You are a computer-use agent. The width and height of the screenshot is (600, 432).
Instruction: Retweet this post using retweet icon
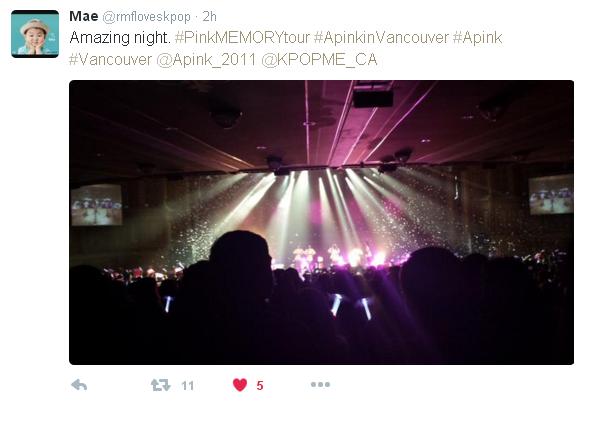(161, 385)
